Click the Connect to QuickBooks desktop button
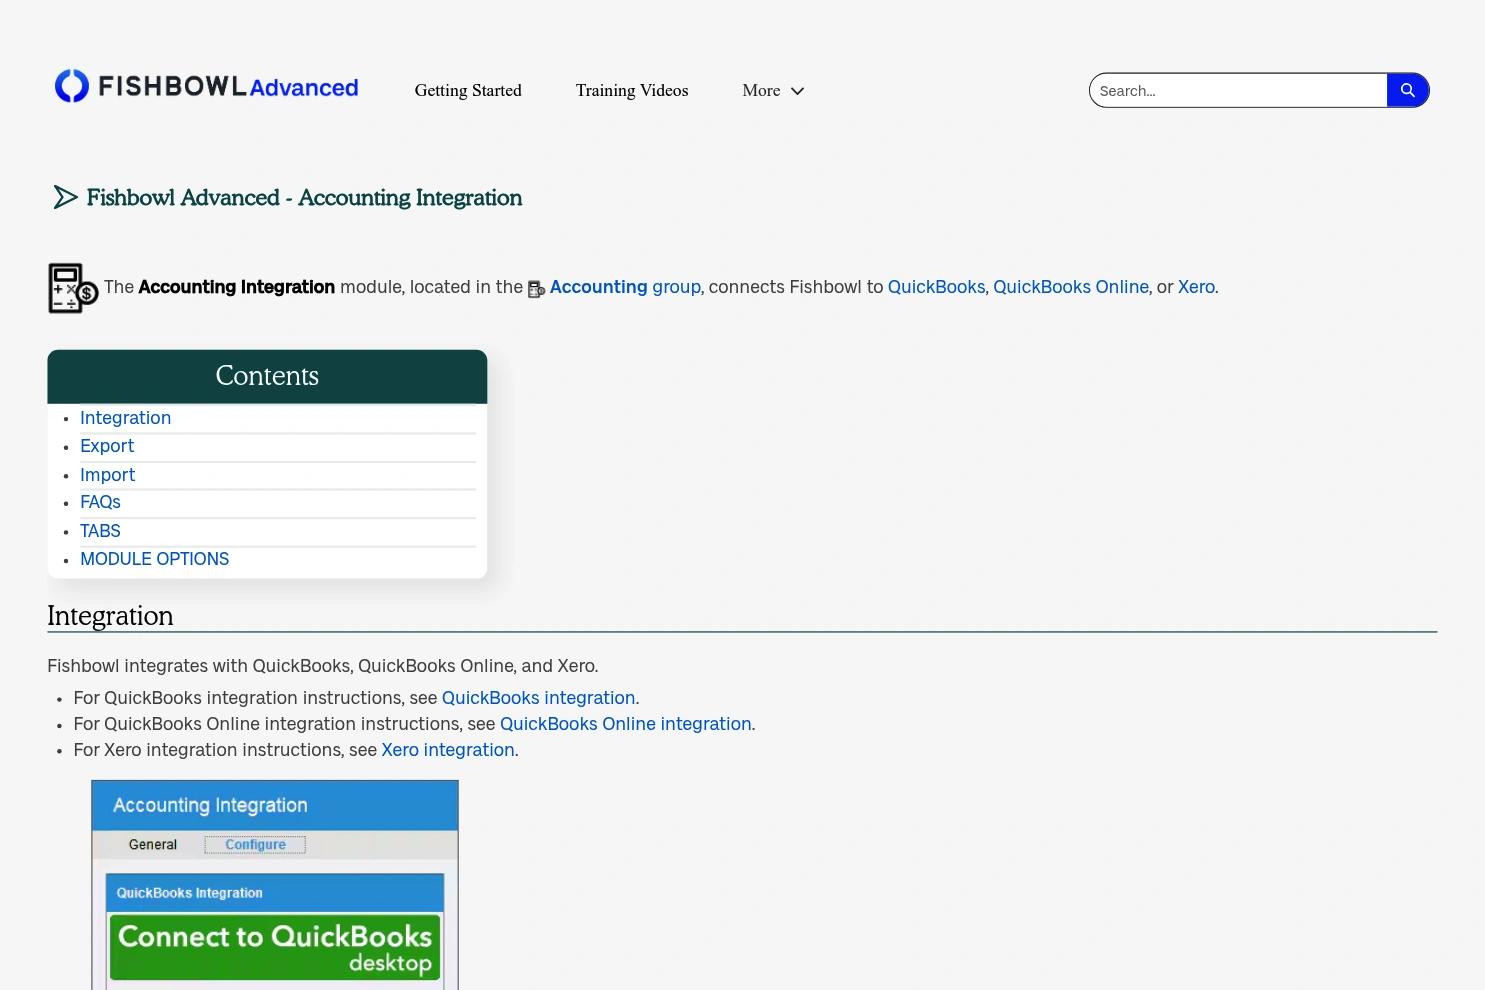 (275, 948)
